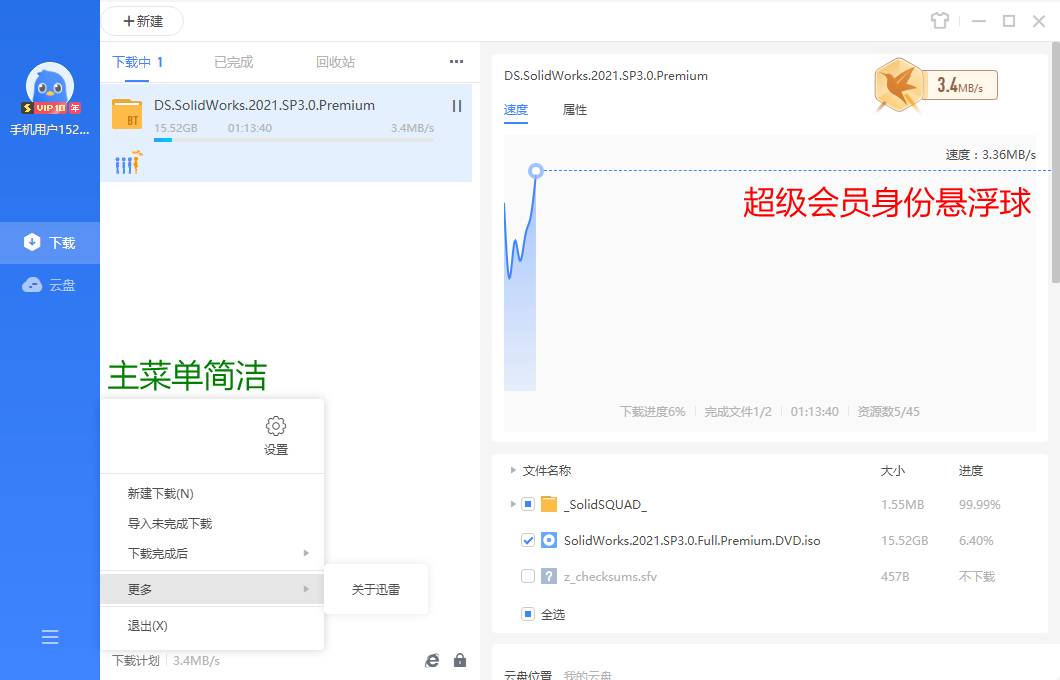Open the ... more options menu
The width and height of the screenshot is (1060, 680).
(456, 61)
